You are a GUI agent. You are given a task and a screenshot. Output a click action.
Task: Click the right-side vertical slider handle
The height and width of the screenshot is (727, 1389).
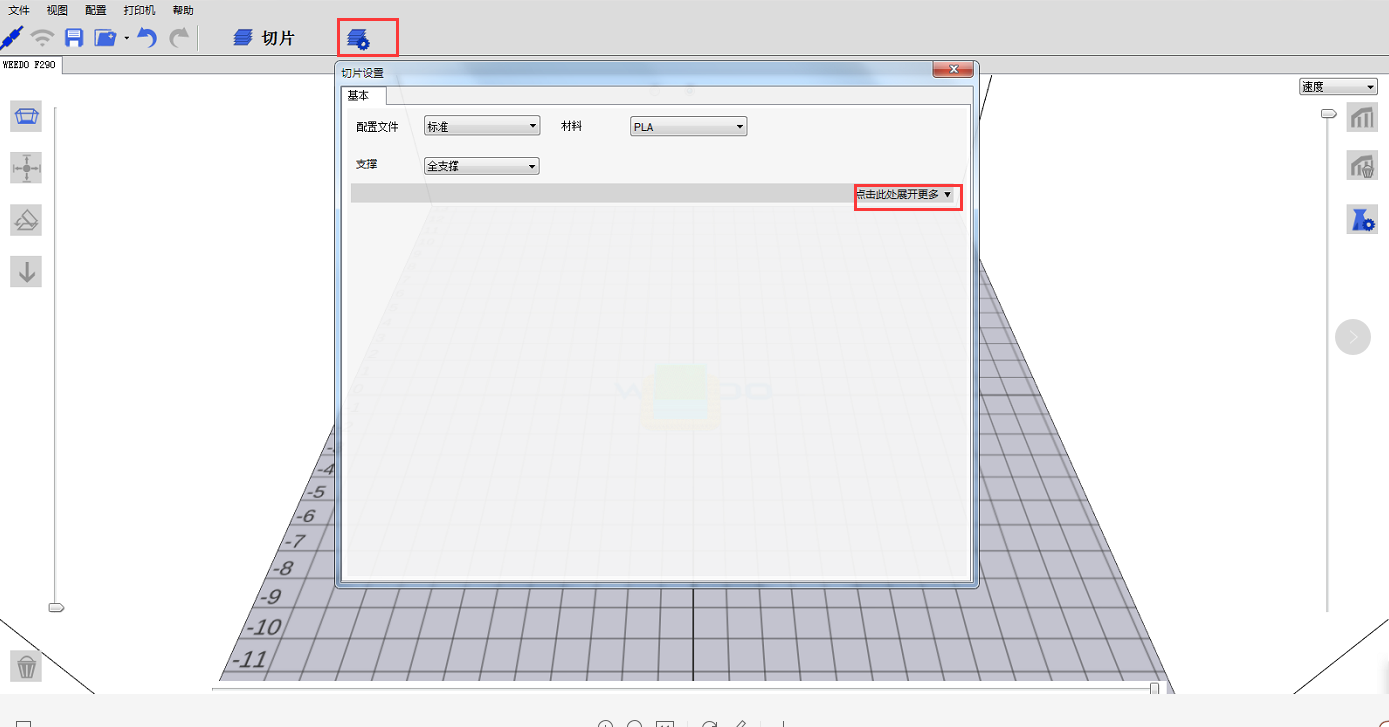1328,114
